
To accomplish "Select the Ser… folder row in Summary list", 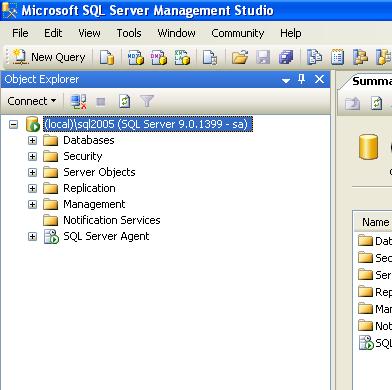I will [375, 275].
